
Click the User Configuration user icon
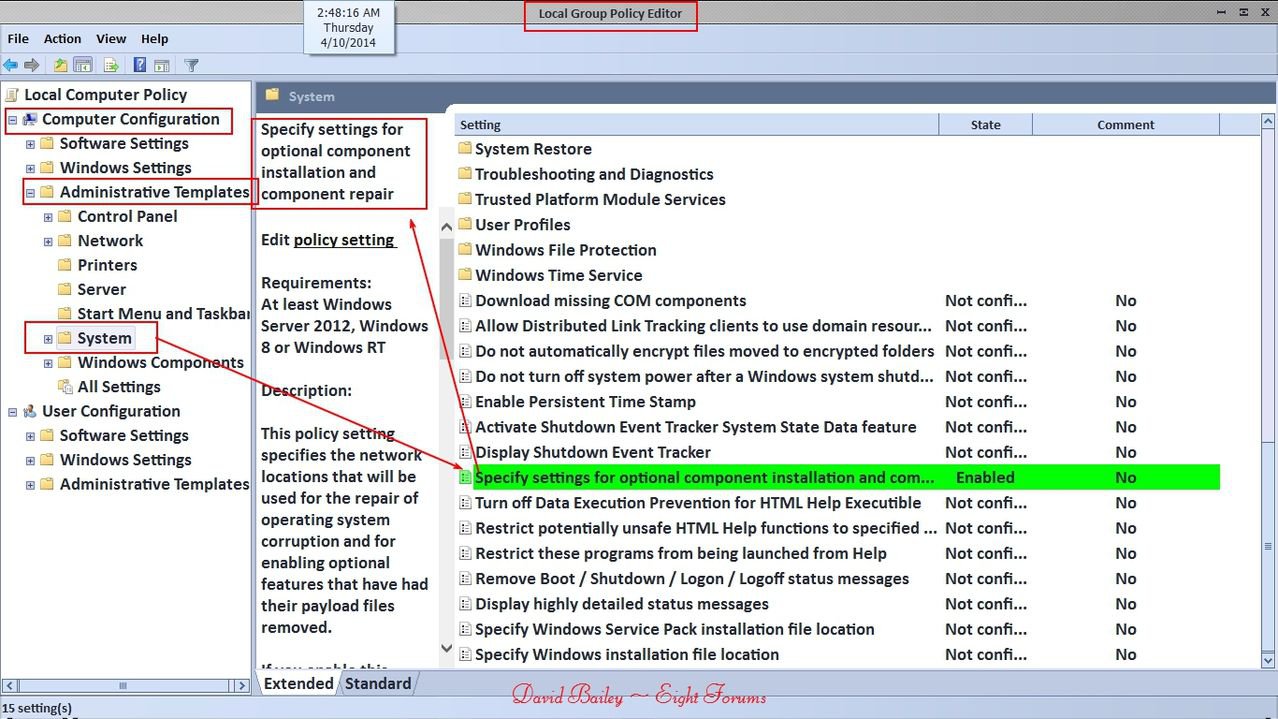pos(30,411)
